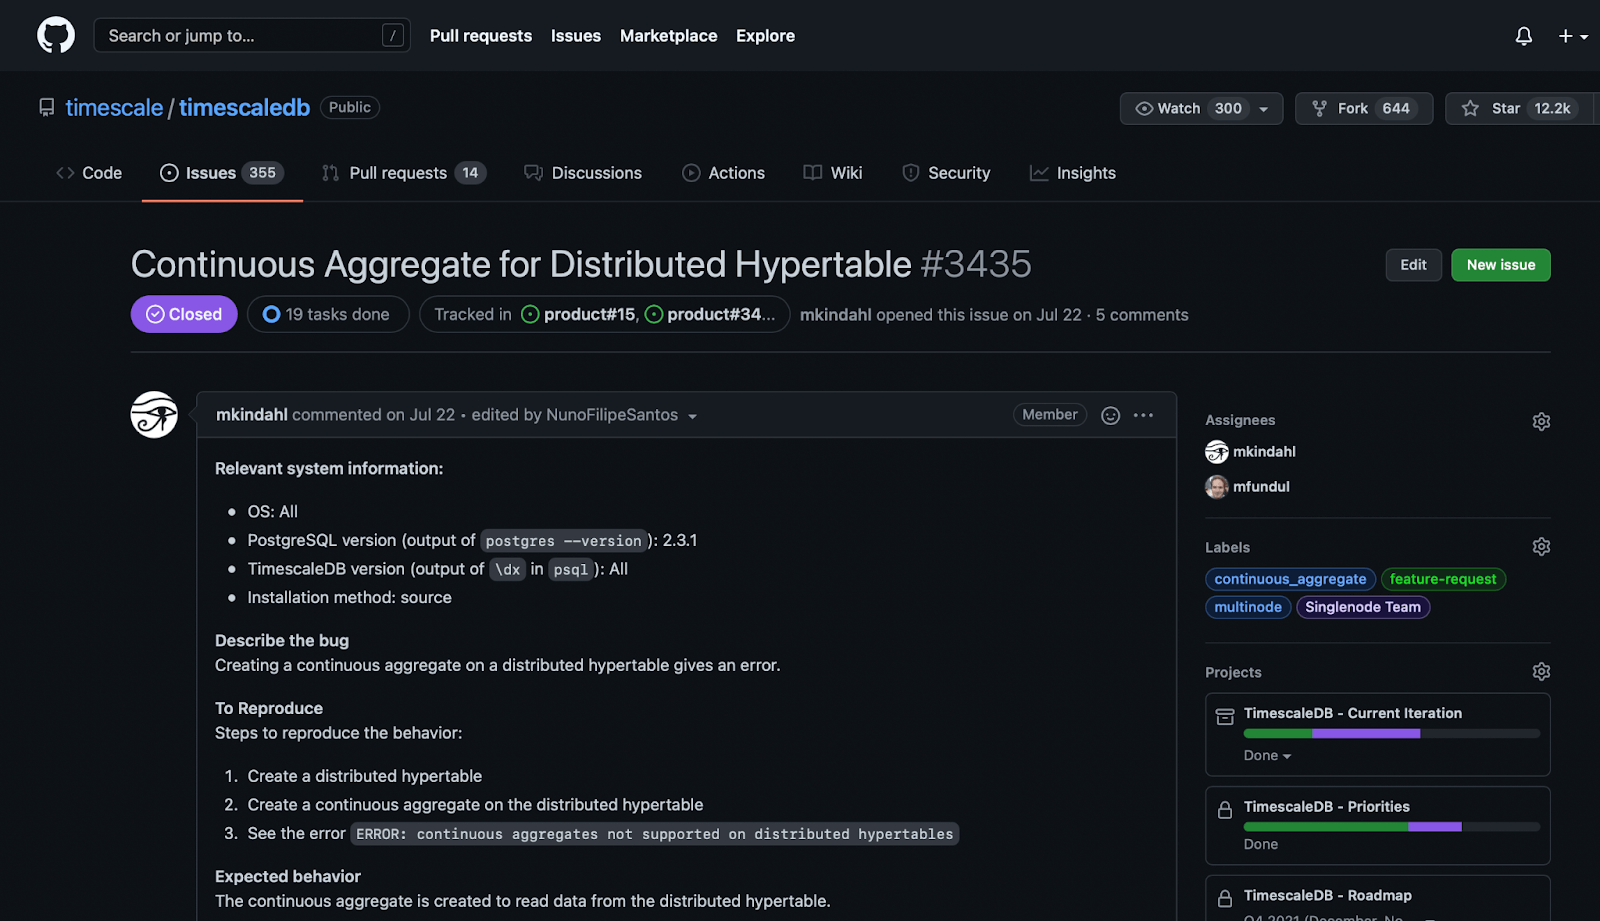Expand the comment edit history dropdown
Image resolution: width=1600 pixels, height=921 pixels.
(x=692, y=416)
